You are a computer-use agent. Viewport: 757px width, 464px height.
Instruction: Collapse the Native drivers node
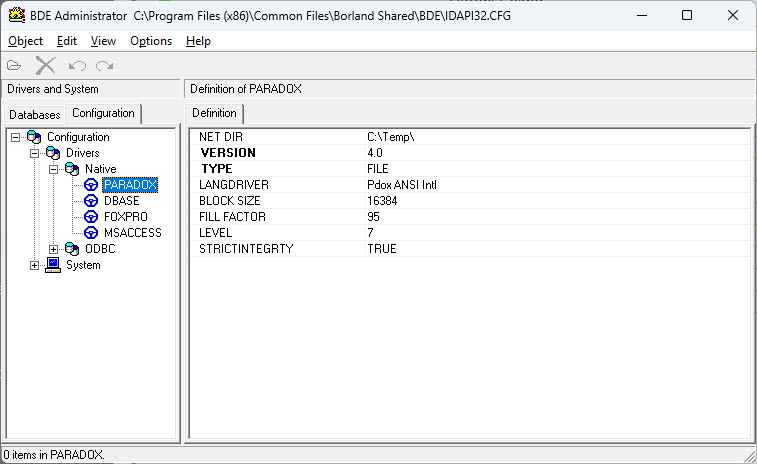coord(54,169)
